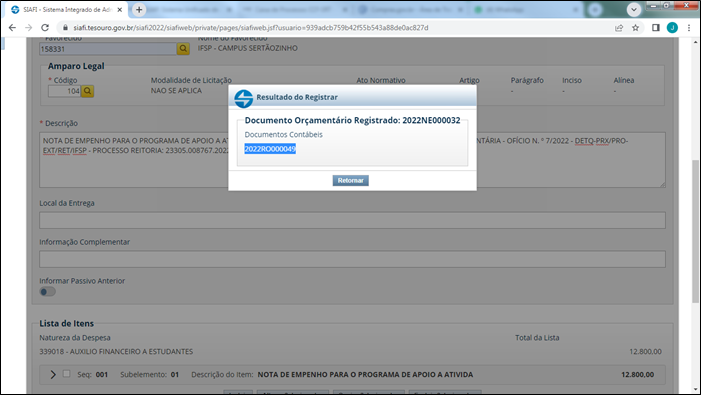Click item description NOTA DE EMPENHO row text
The image size is (701, 395).
tap(365, 374)
